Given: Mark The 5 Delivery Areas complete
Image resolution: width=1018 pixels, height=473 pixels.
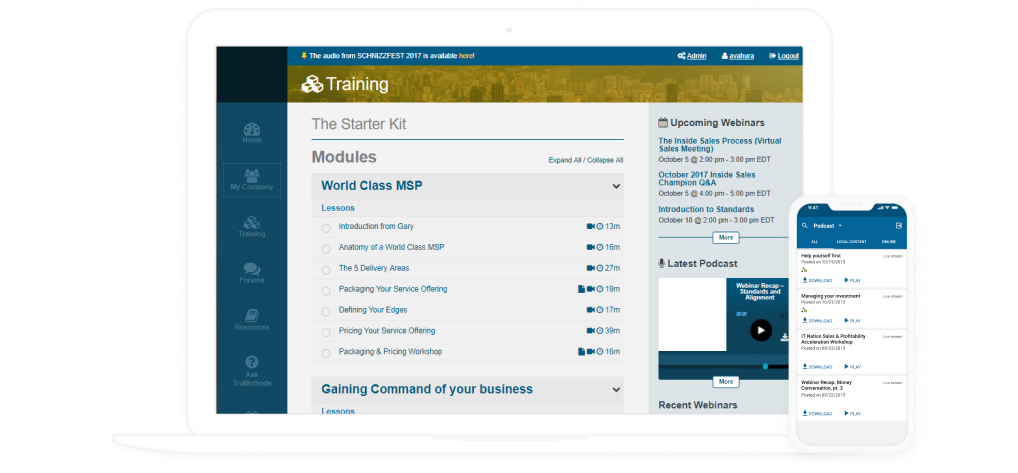Looking at the screenshot, I should pyautogui.click(x=326, y=269).
